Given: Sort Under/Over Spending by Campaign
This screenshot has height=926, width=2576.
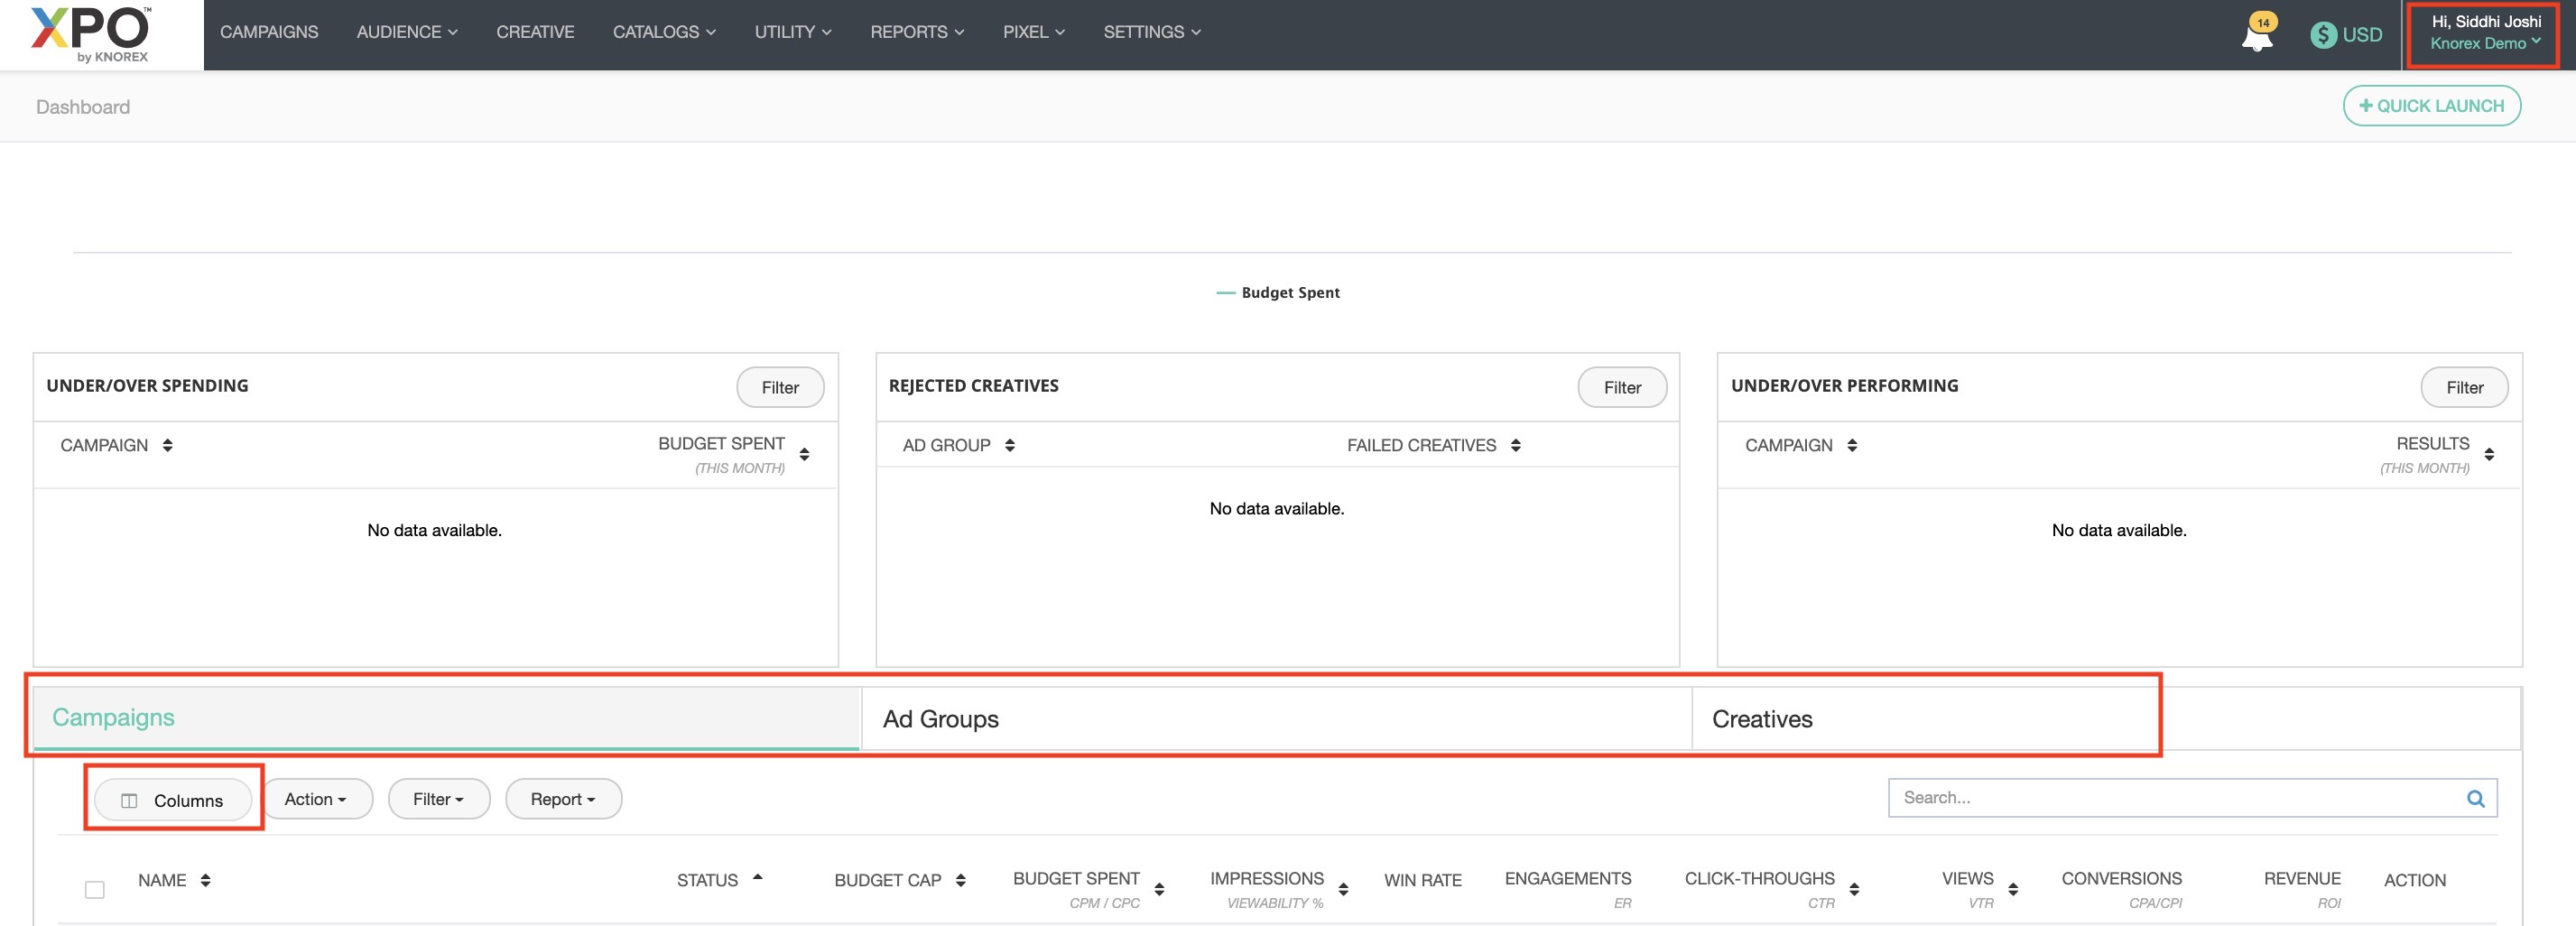Looking at the screenshot, I should tap(167, 445).
